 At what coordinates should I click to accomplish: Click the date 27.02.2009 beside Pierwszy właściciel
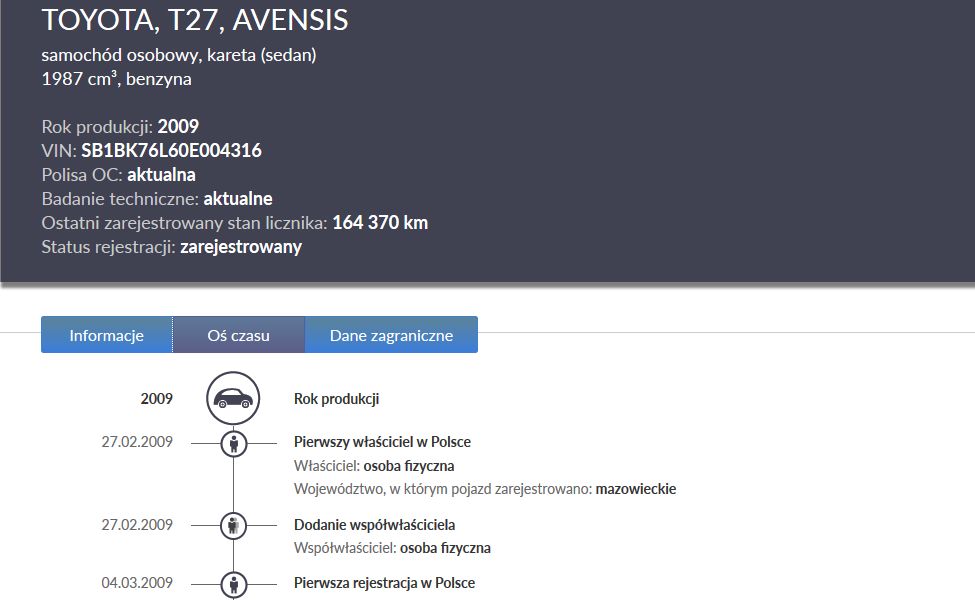point(137,442)
